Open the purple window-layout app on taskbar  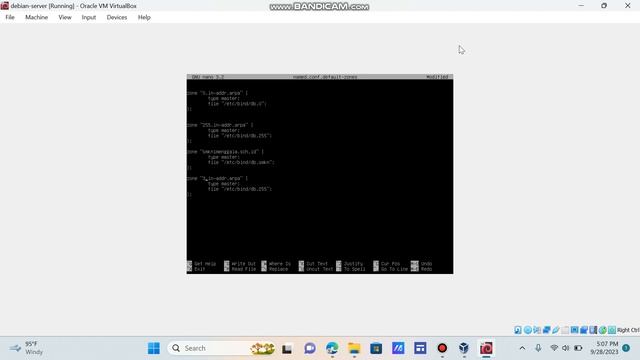tap(420, 348)
